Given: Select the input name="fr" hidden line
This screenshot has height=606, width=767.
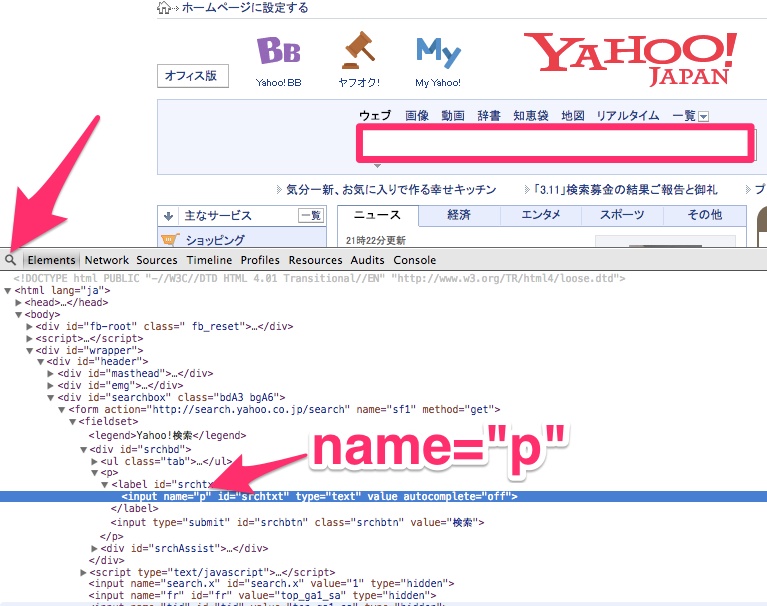Looking at the screenshot, I should [262, 595].
